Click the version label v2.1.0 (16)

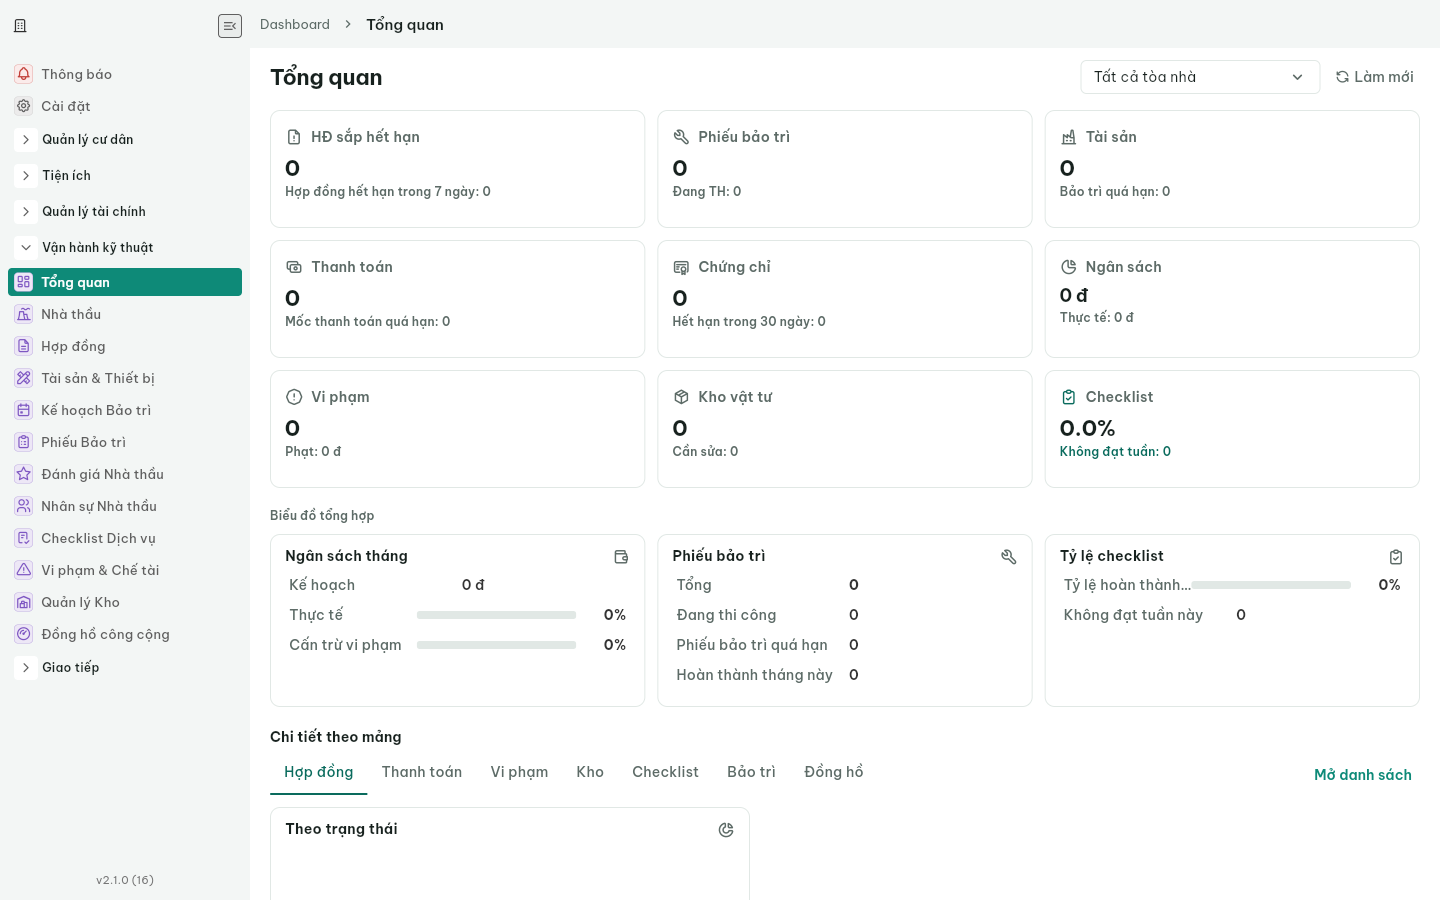125,880
